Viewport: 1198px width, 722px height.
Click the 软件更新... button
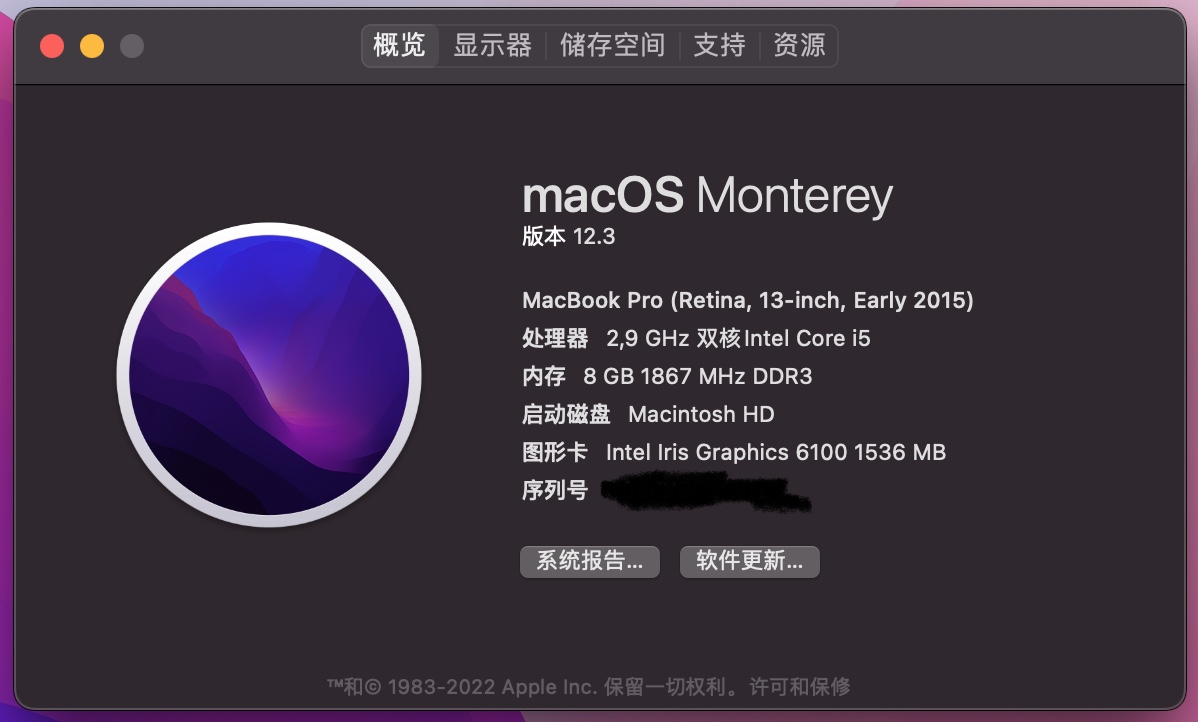[x=749, y=561]
